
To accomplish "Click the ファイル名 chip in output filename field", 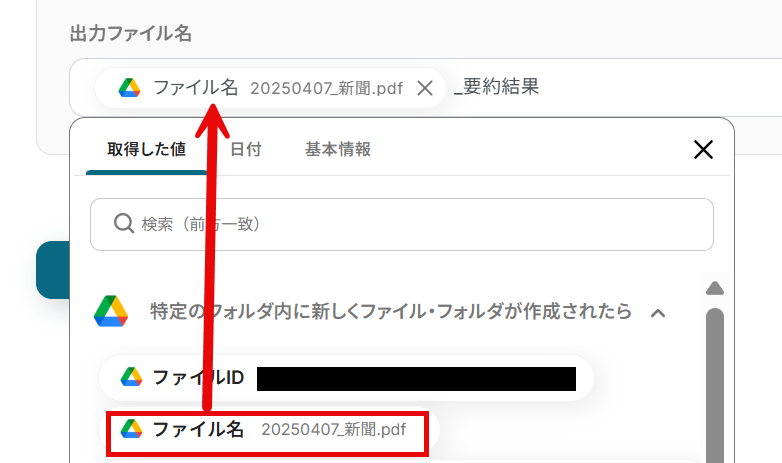I will click(270, 88).
